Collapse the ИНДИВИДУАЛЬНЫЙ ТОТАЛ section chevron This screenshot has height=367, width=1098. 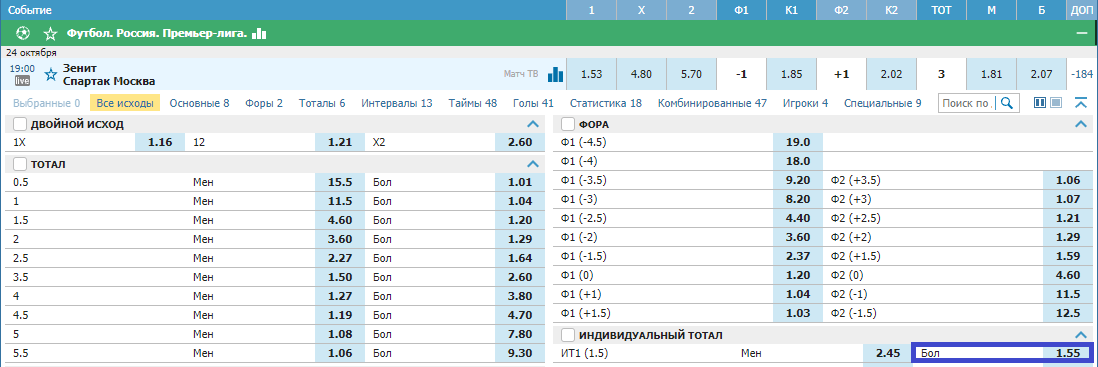[x=1081, y=335]
